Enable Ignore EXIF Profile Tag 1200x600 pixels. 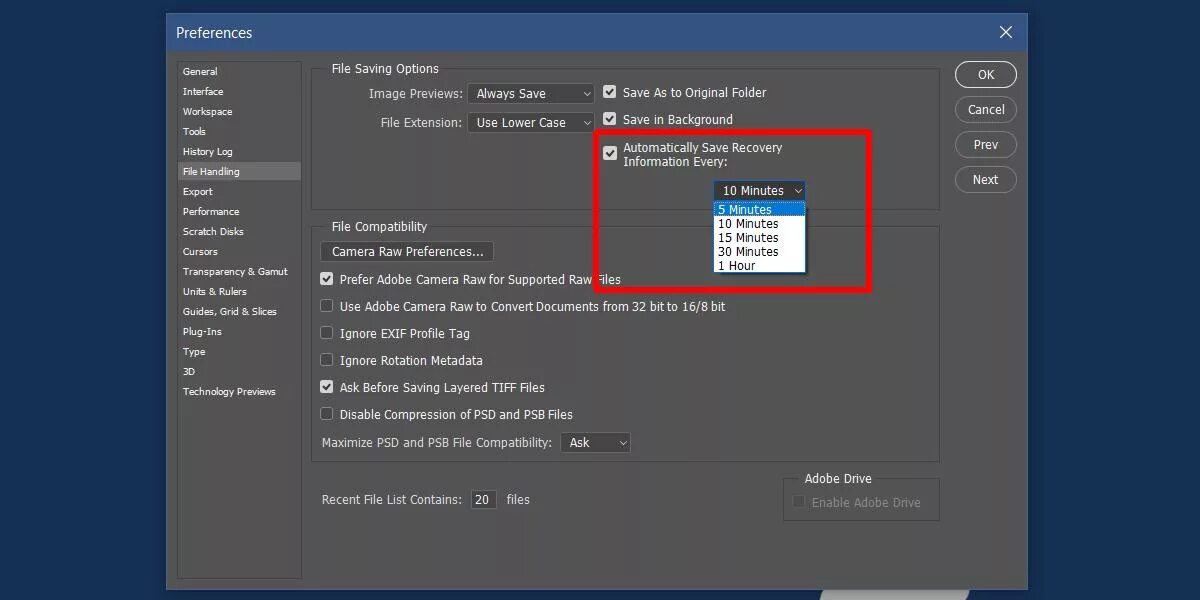point(327,334)
